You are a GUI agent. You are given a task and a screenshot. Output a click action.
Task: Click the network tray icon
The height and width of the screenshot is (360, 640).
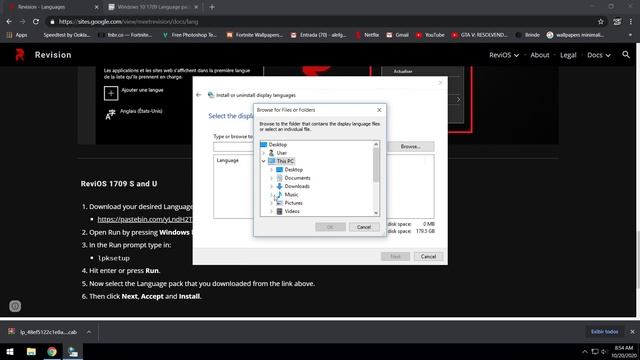tap(595, 352)
